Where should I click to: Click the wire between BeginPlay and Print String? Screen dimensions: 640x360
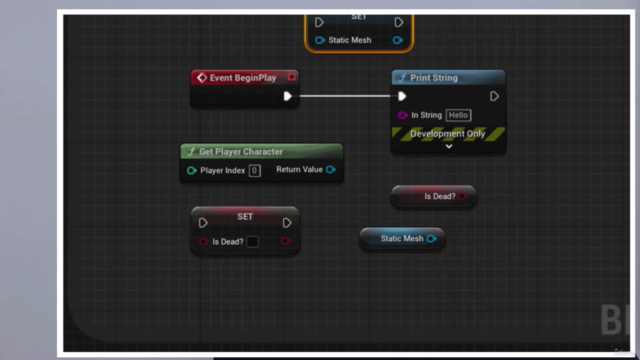(x=345, y=96)
